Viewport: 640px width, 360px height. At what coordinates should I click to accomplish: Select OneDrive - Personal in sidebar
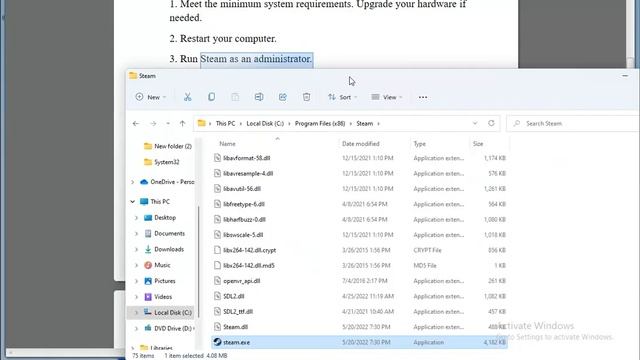[x=167, y=182]
